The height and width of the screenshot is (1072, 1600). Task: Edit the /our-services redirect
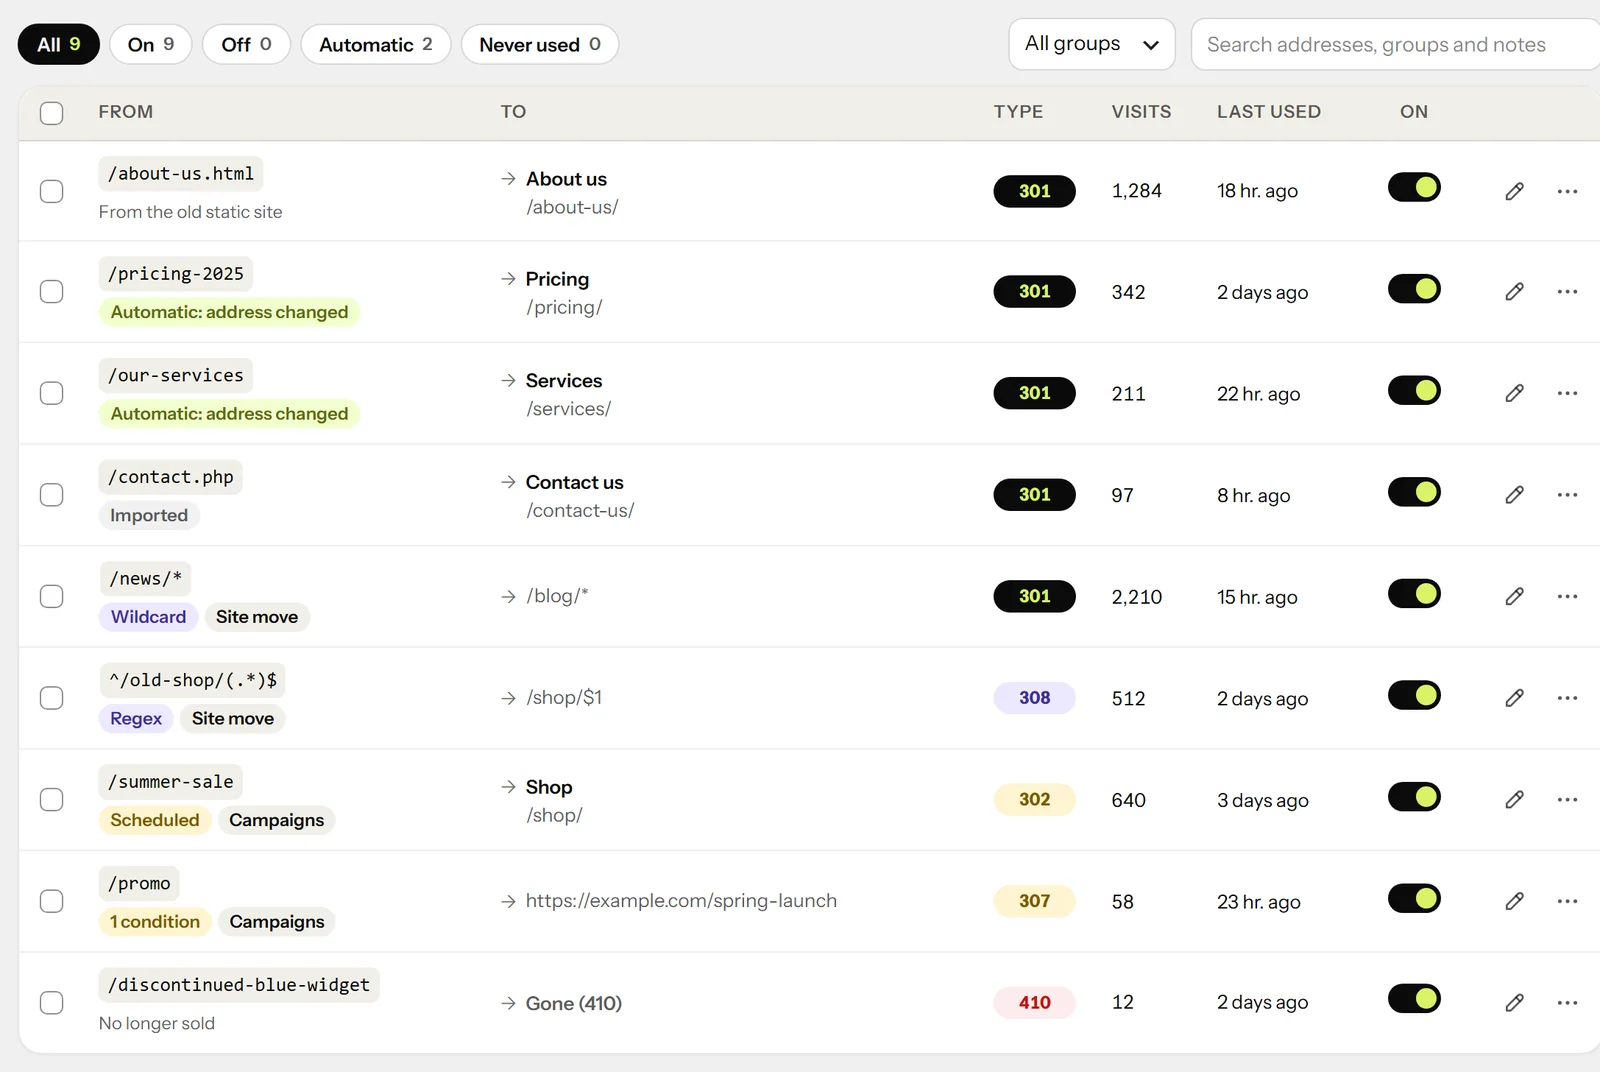(x=1514, y=393)
